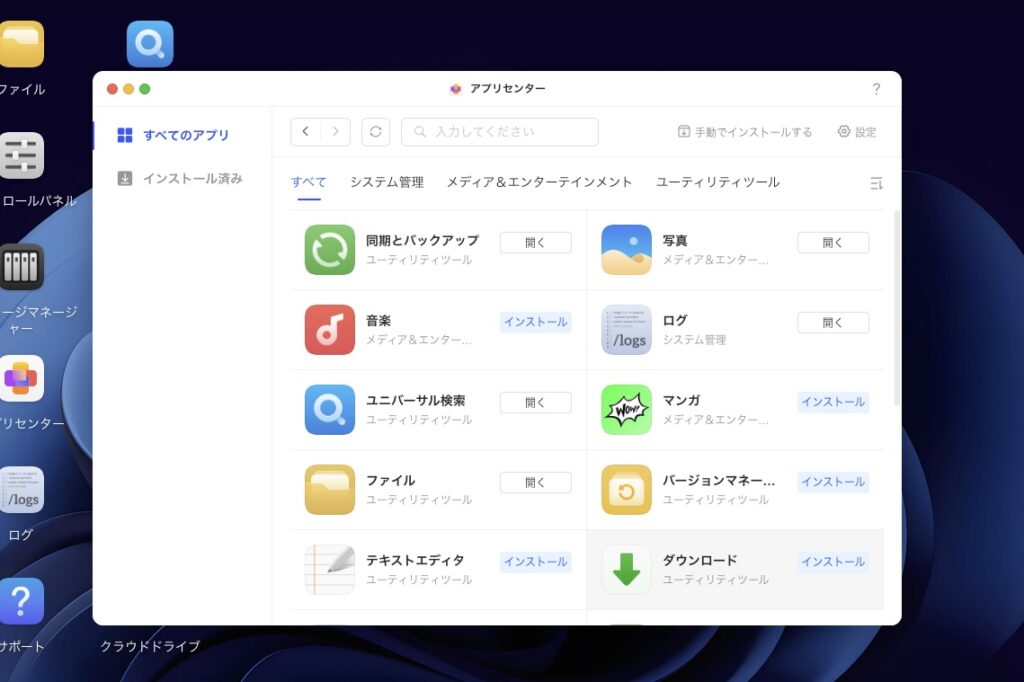1024x682 pixels.
Task: Click the search input field
Action: (x=500, y=132)
